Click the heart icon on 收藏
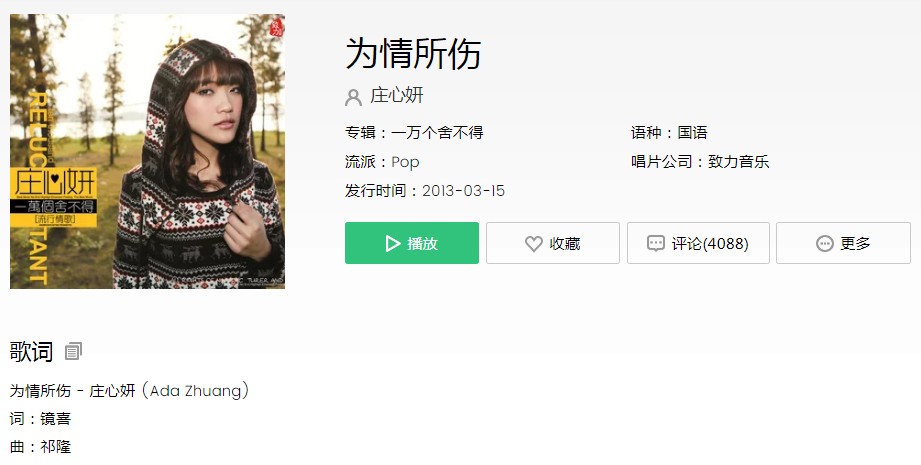Image resolution: width=921 pixels, height=465 pixels. [534, 244]
